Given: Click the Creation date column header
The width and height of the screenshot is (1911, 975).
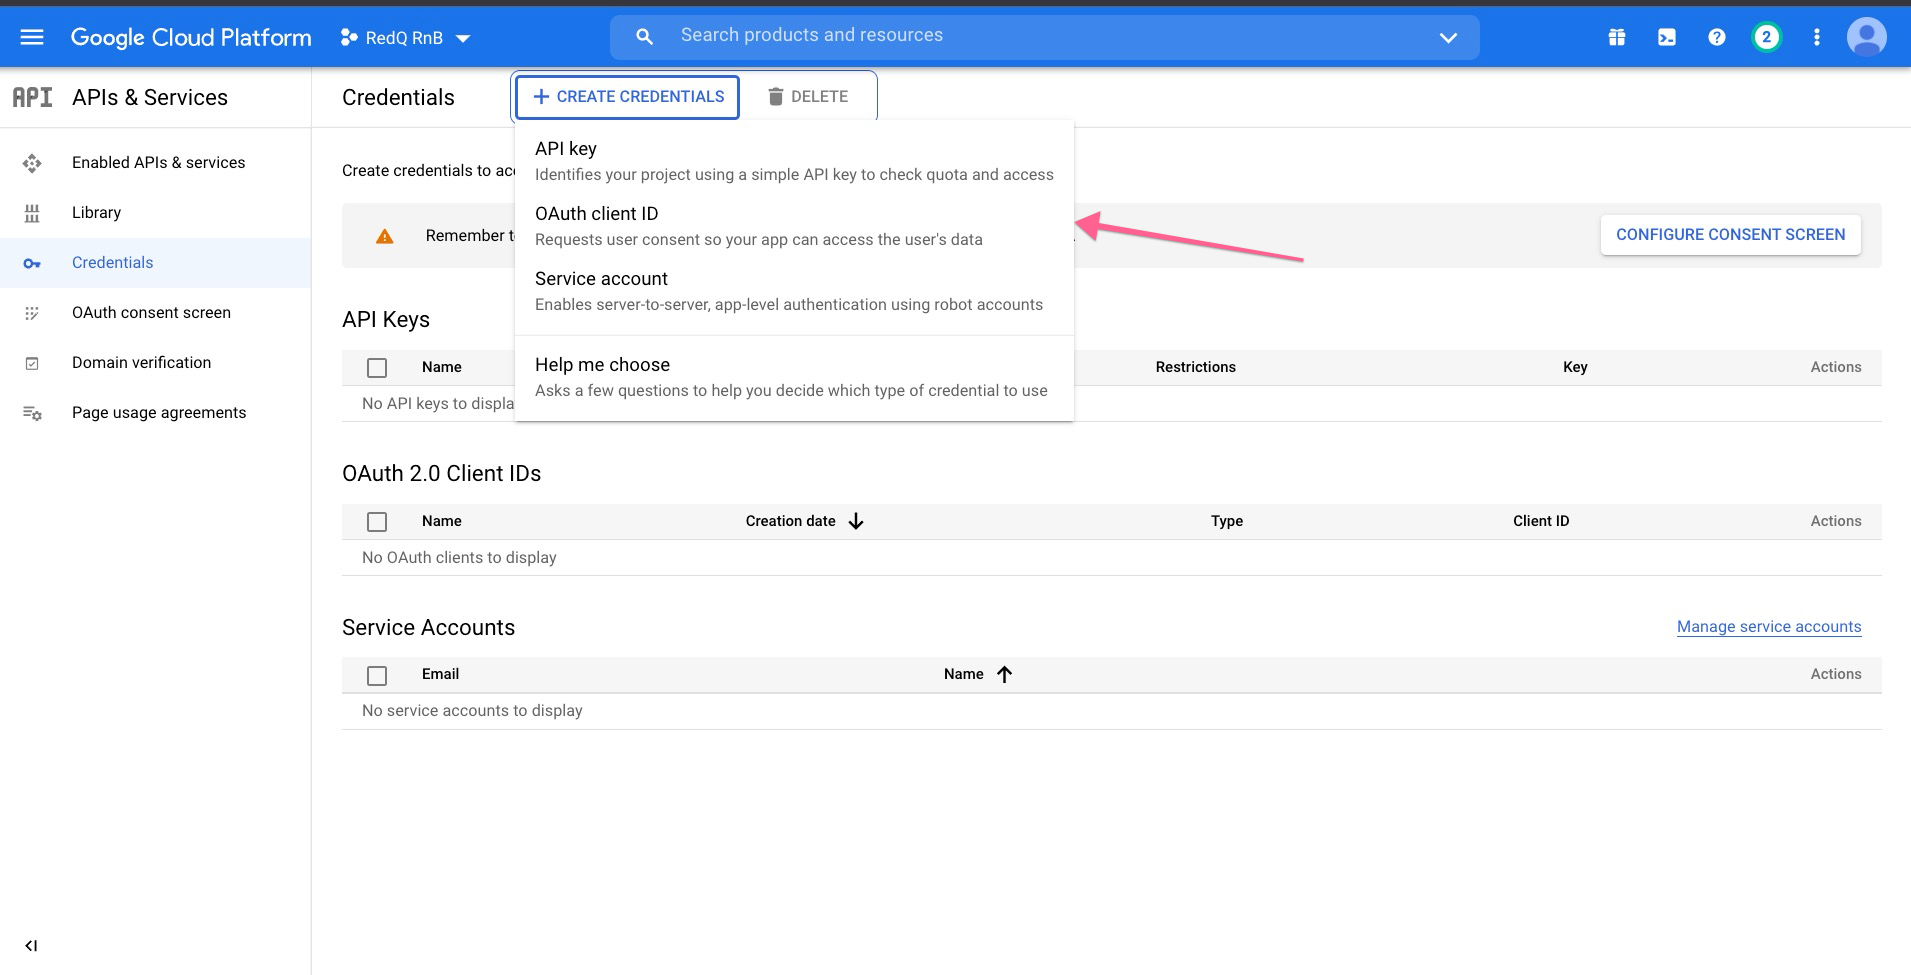Looking at the screenshot, I should tap(790, 521).
